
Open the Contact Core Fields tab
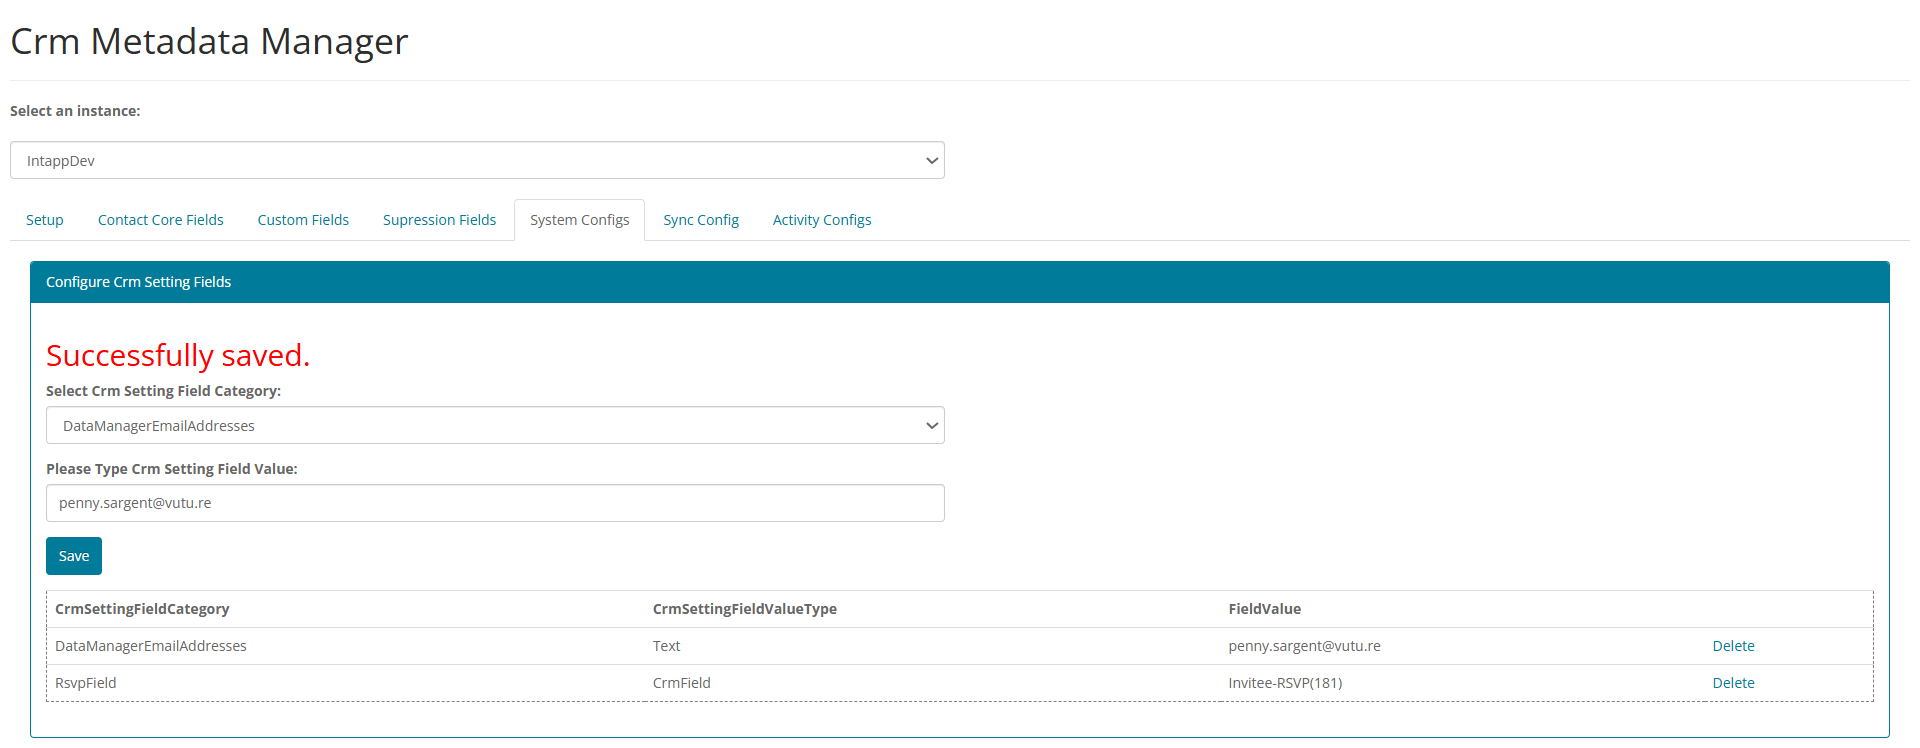[x=161, y=220]
